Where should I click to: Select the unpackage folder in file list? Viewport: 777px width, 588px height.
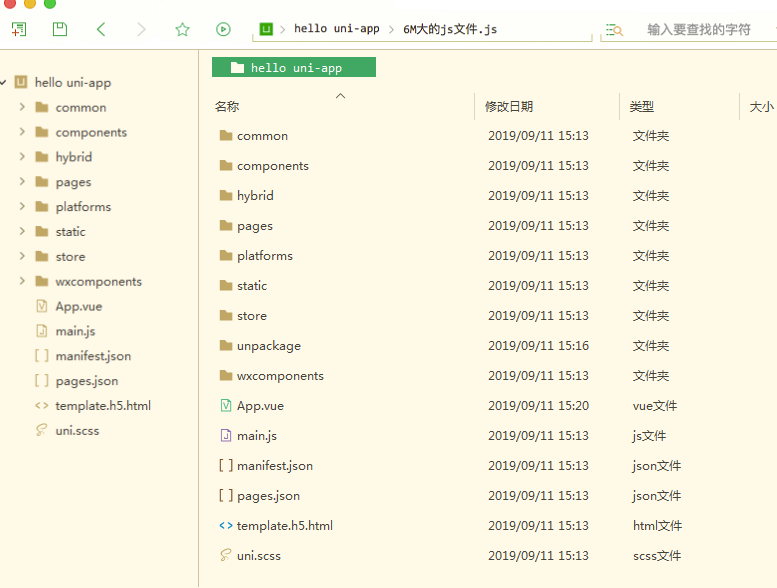click(x=268, y=346)
